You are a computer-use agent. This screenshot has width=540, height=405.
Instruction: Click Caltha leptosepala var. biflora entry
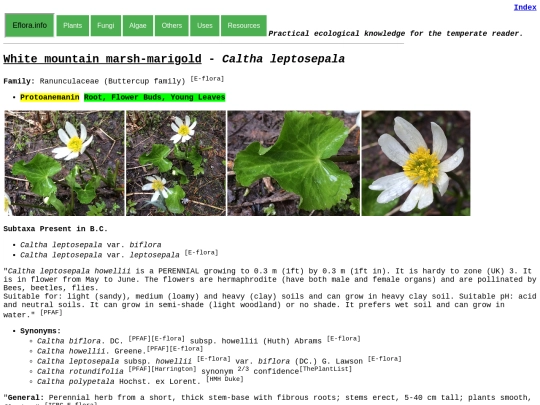pos(91,245)
